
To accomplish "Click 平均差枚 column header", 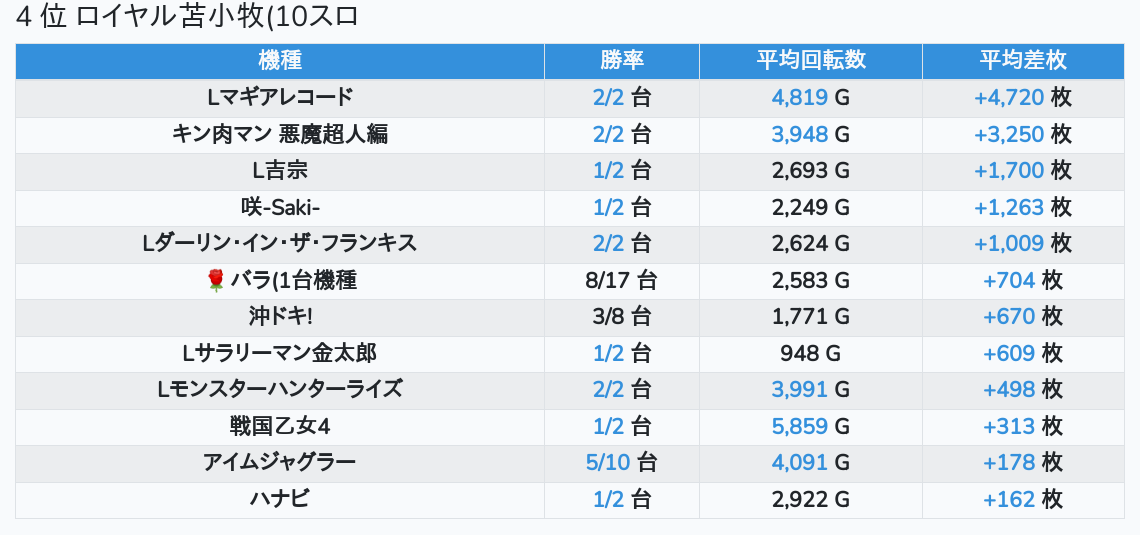I will click(x=1022, y=60).
